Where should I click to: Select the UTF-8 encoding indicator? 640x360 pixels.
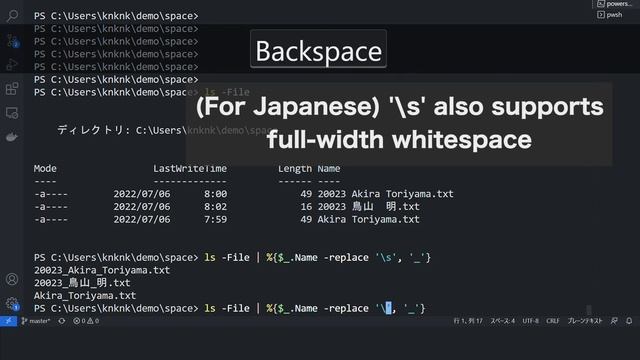coord(530,321)
